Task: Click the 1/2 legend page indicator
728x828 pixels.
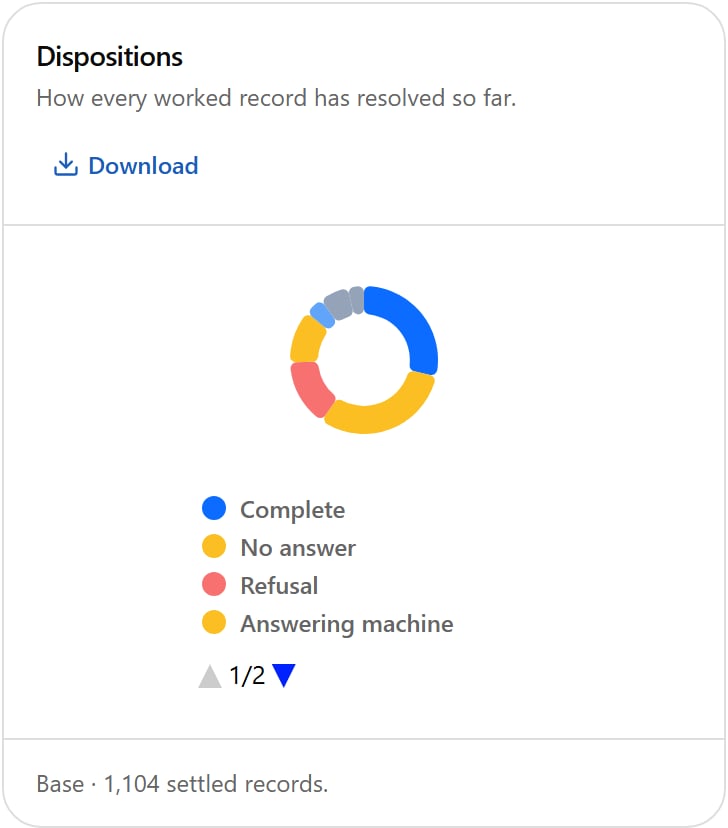Action: point(247,675)
